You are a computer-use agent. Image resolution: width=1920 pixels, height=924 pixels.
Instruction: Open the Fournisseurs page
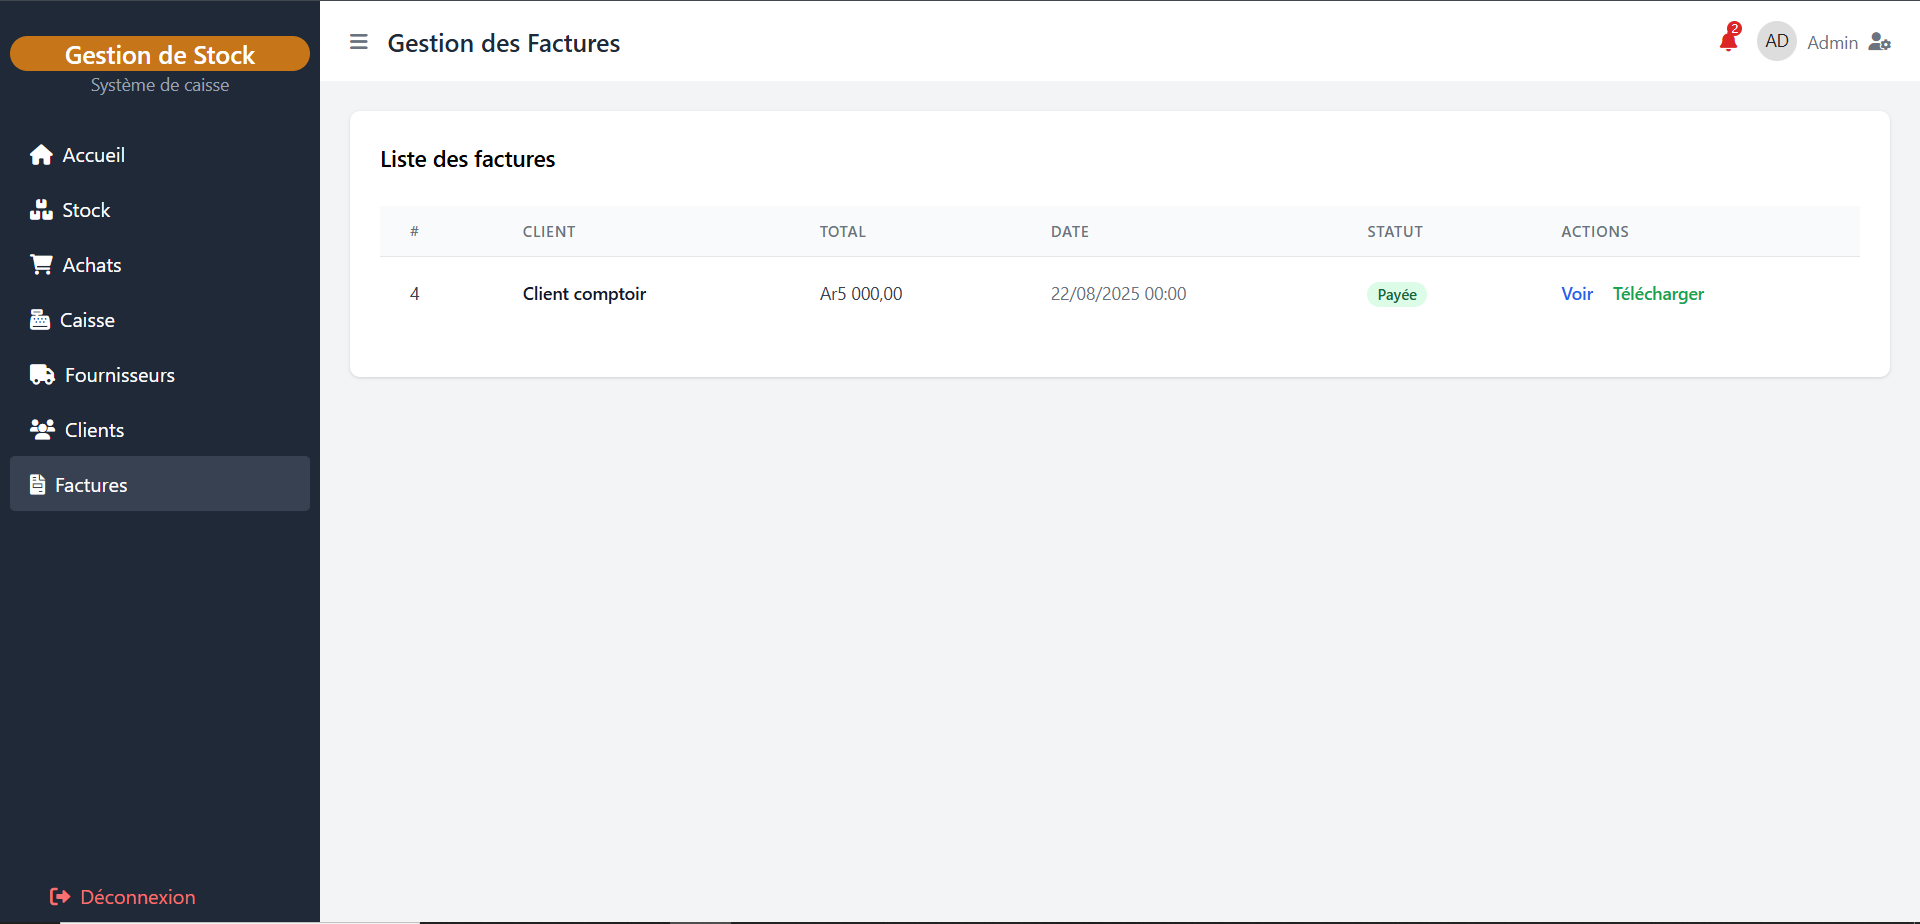[119, 375]
